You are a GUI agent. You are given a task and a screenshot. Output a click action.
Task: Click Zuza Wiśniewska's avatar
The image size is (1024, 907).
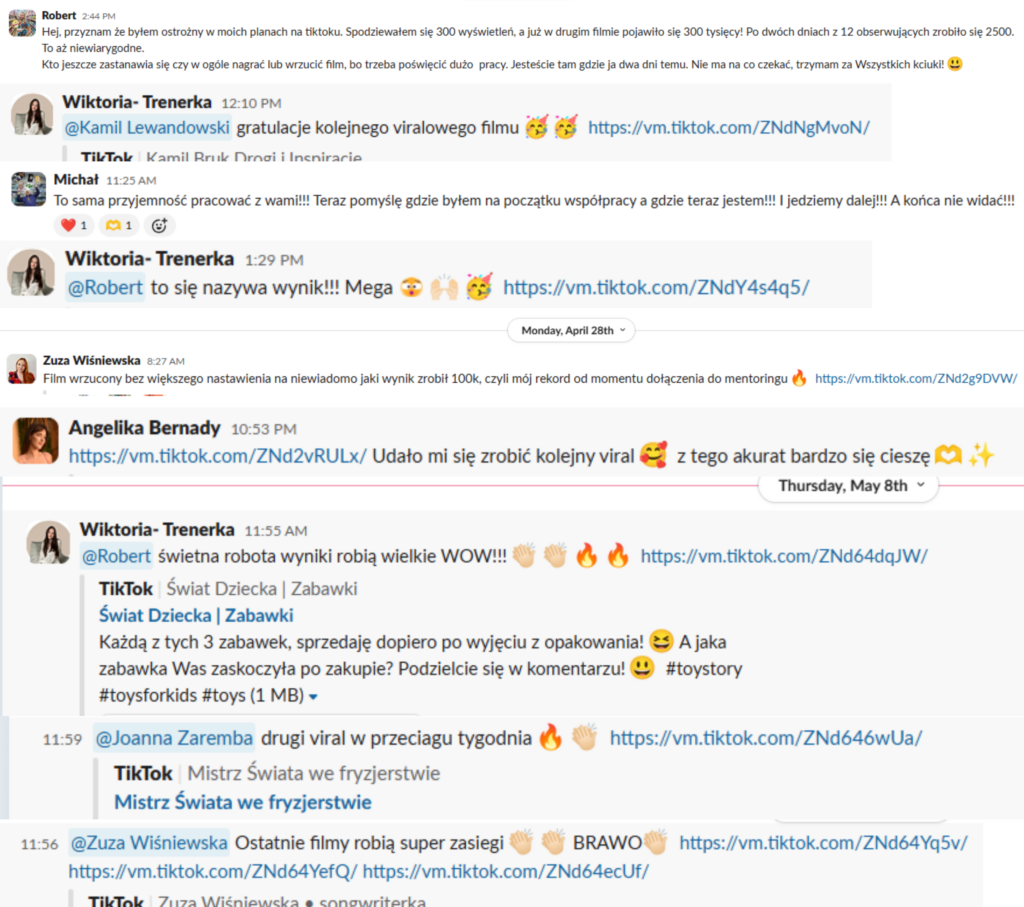point(22,369)
